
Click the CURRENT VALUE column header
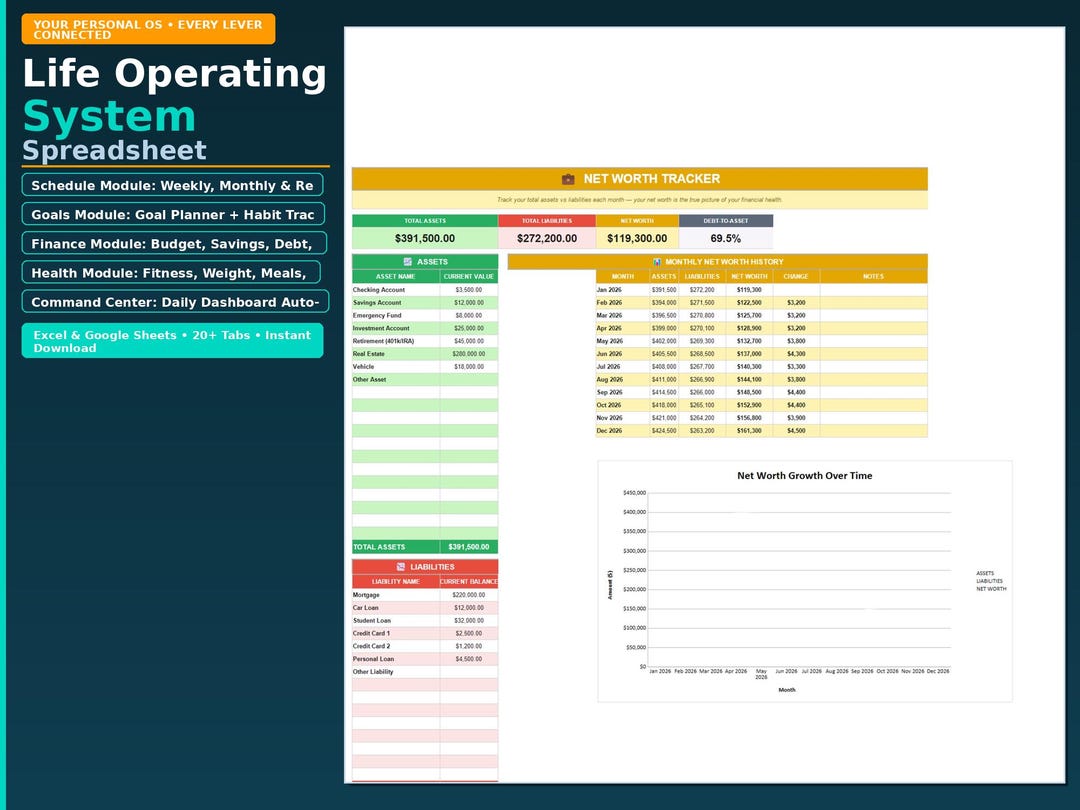(469, 276)
